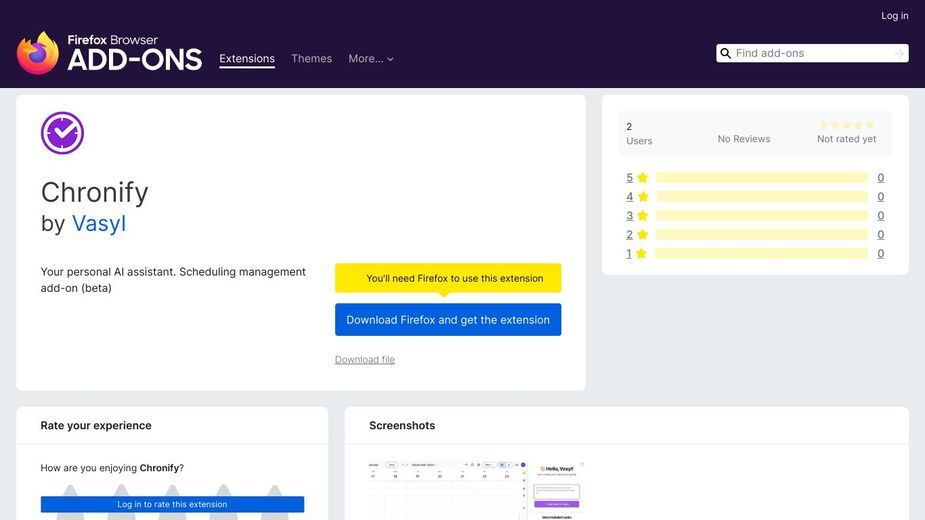
Task: Click the Screenshots heading
Action: (x=402, y=426)
